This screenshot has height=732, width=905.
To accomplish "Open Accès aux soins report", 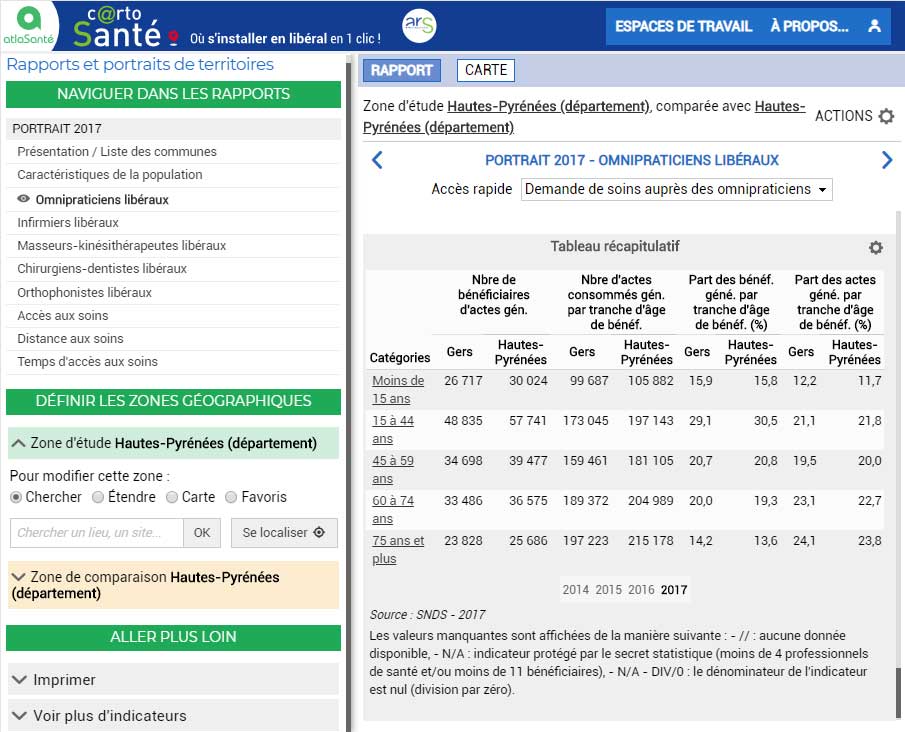I will click(62, 316).
